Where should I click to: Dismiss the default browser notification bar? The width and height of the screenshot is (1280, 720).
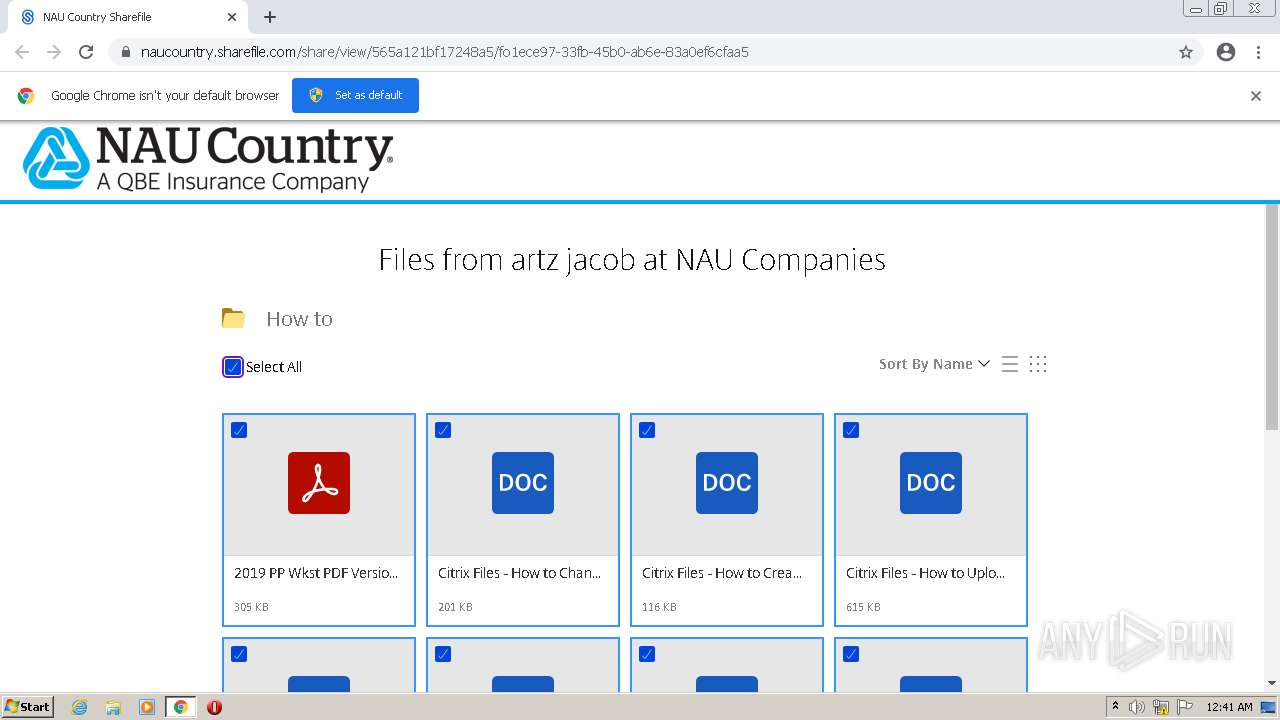coord(1256,96)
